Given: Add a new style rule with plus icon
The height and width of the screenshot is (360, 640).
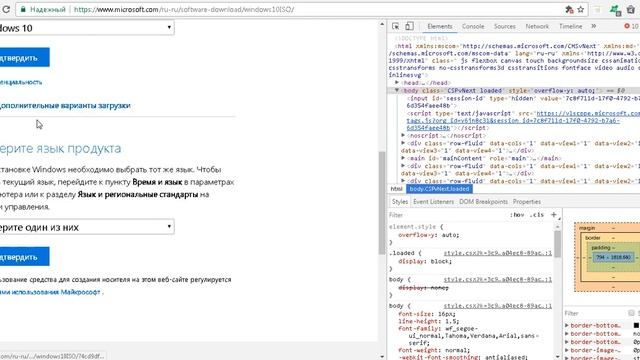Looking at the screenshot, I should click(x=553, y=215).
